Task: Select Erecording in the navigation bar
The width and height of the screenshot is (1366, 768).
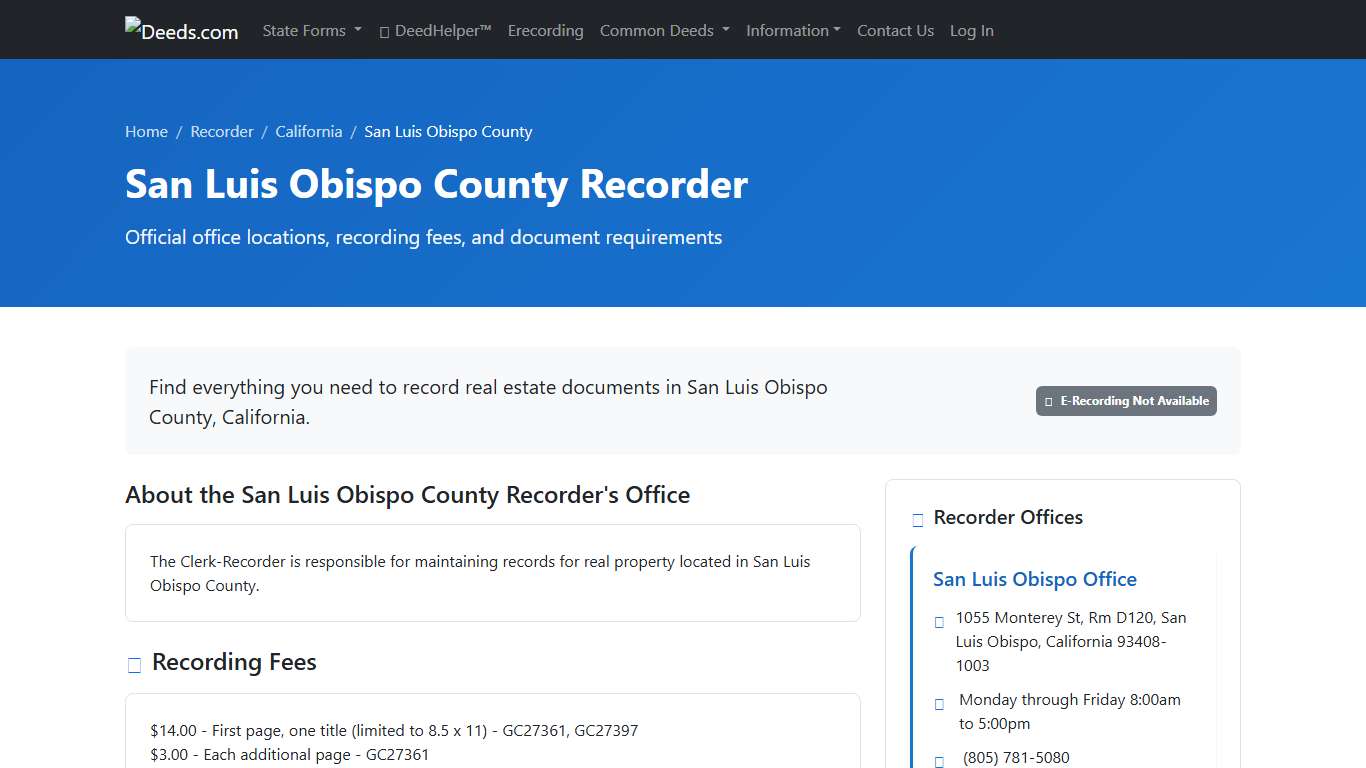Action: click(x=545, y=31)
